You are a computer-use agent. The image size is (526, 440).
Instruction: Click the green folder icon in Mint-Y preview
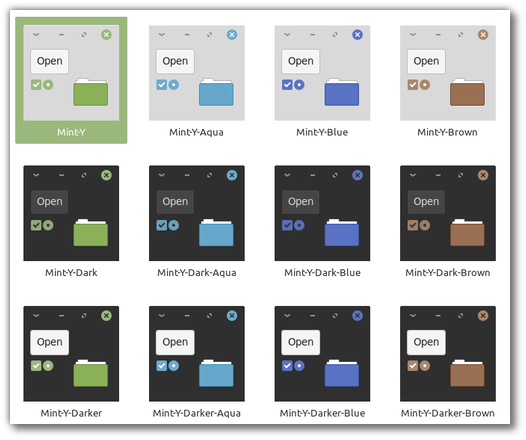point(91,92)
